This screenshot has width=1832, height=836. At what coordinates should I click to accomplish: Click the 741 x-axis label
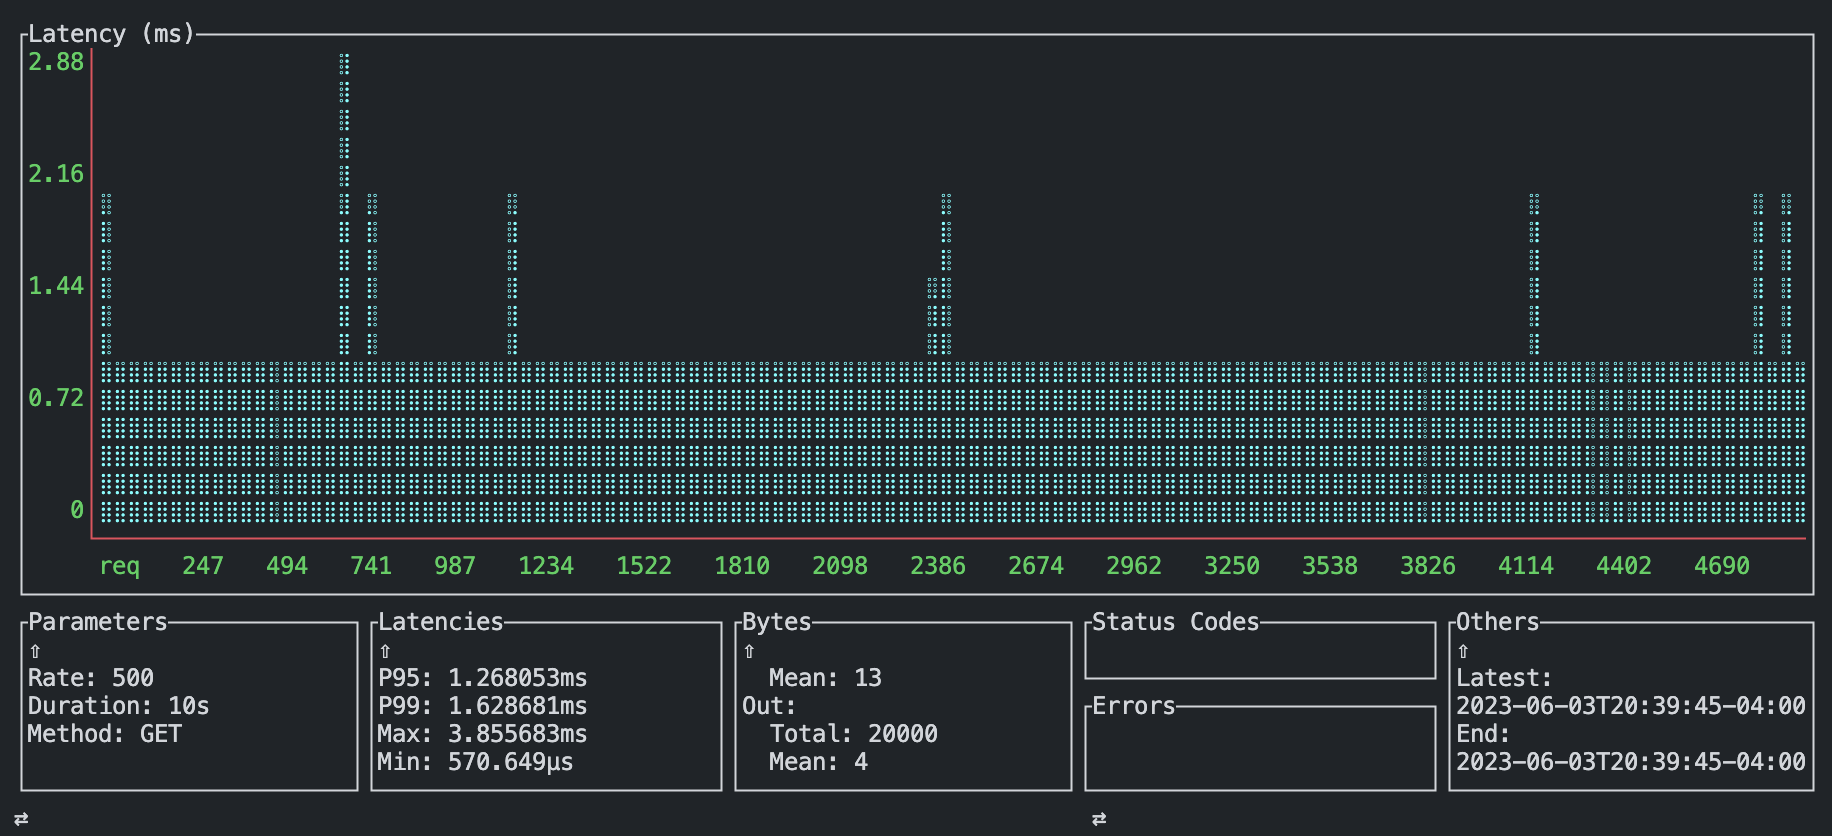(x=371, y=566)
